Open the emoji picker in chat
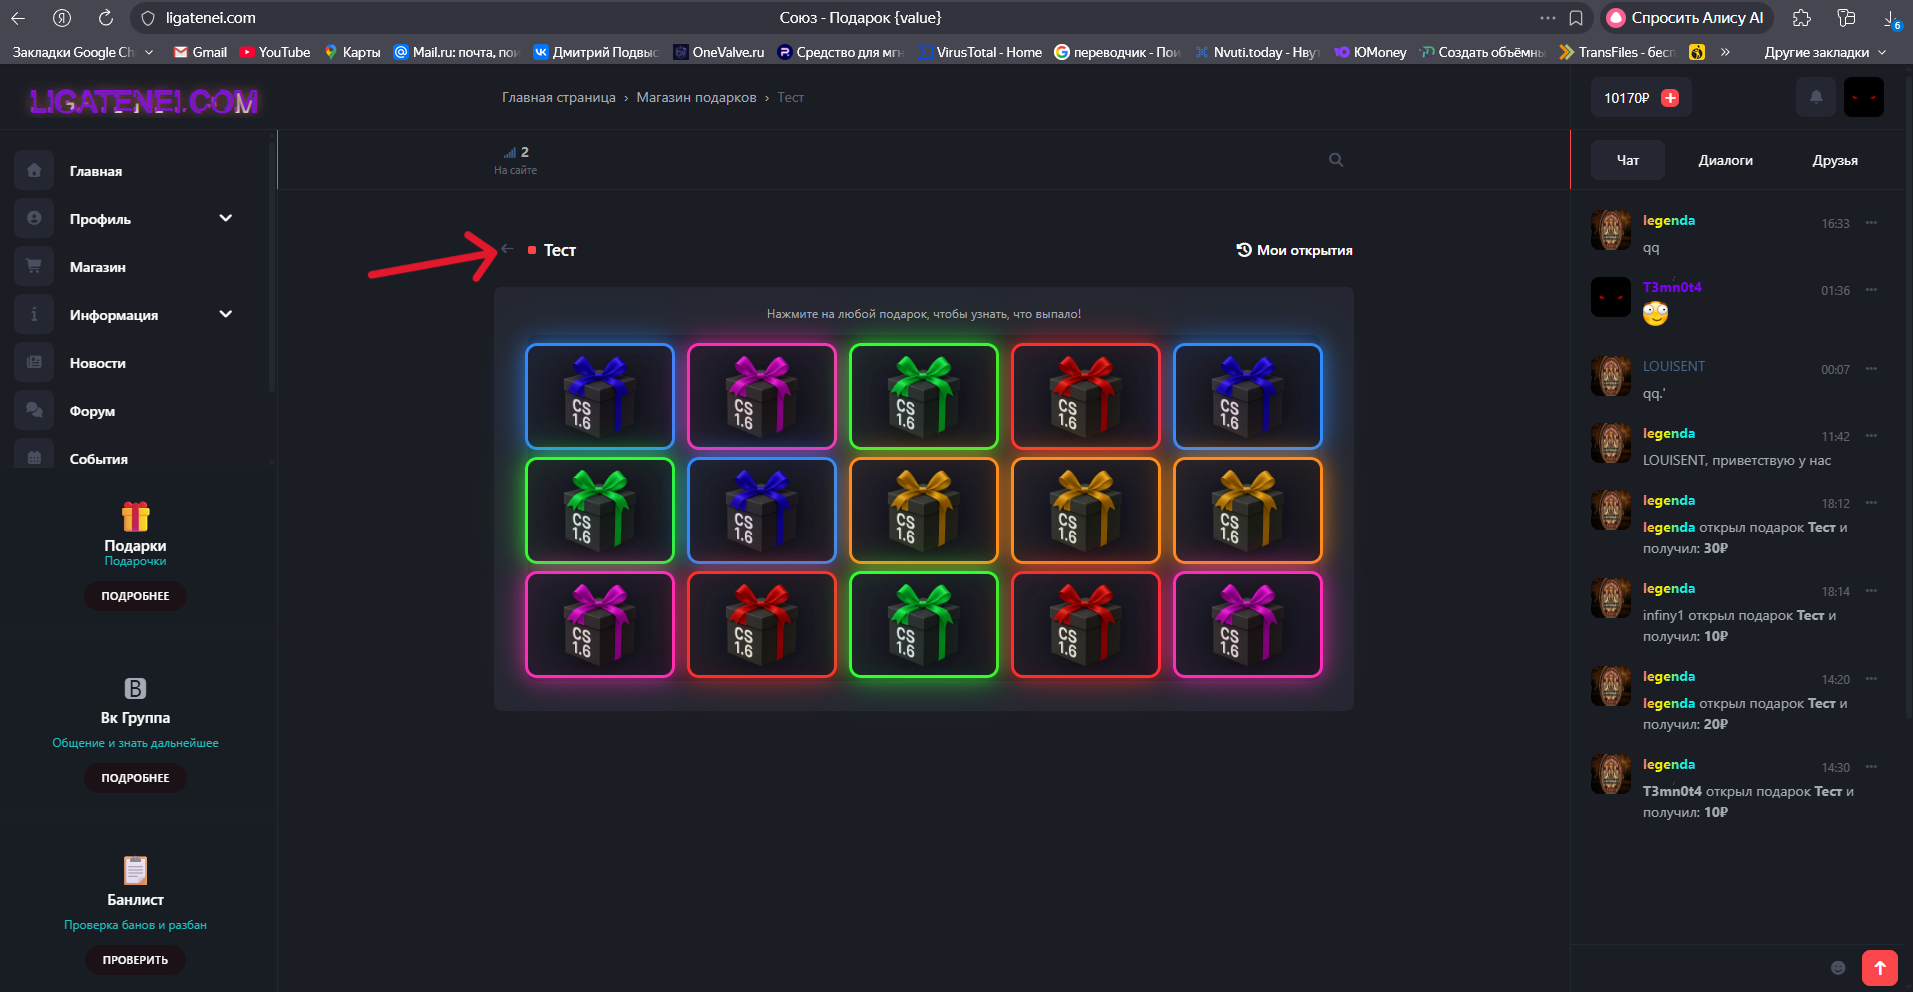1913x992 pixels. (x=1838, y=967)
